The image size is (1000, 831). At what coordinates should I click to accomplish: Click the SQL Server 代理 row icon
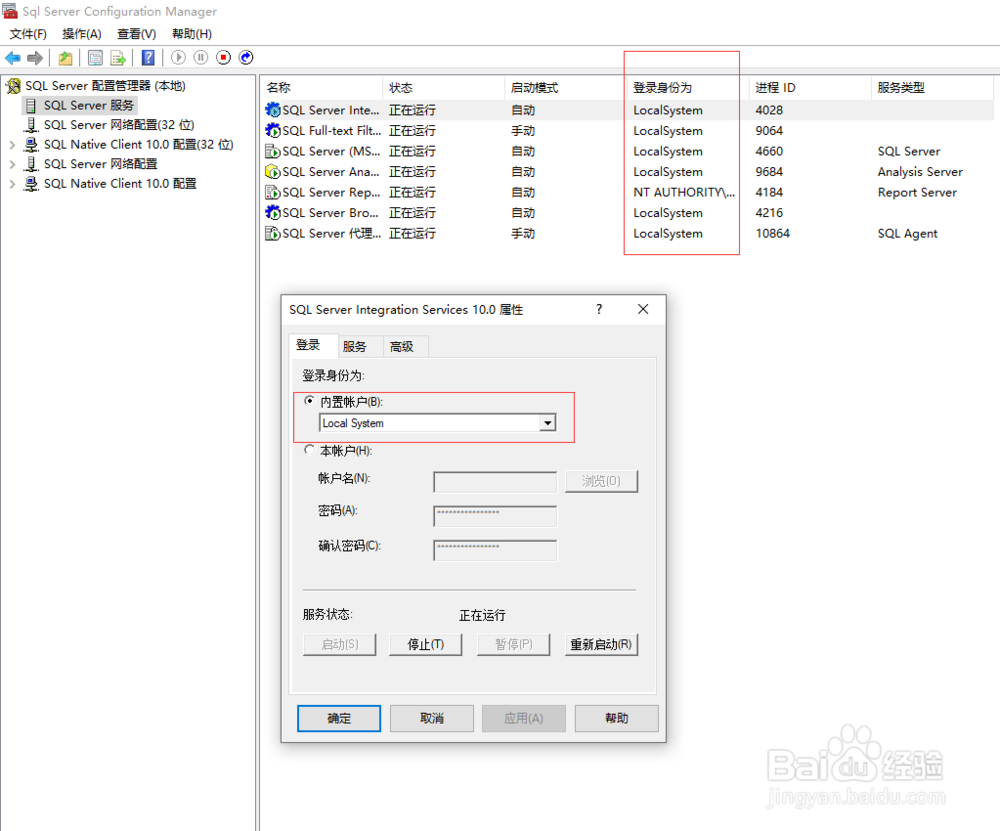(x=272, y=233)
